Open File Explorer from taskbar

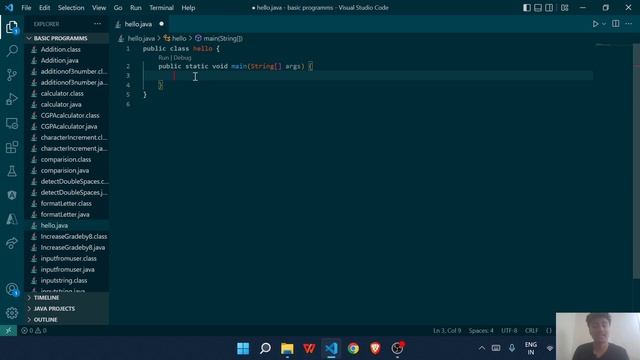pos(287,349)
